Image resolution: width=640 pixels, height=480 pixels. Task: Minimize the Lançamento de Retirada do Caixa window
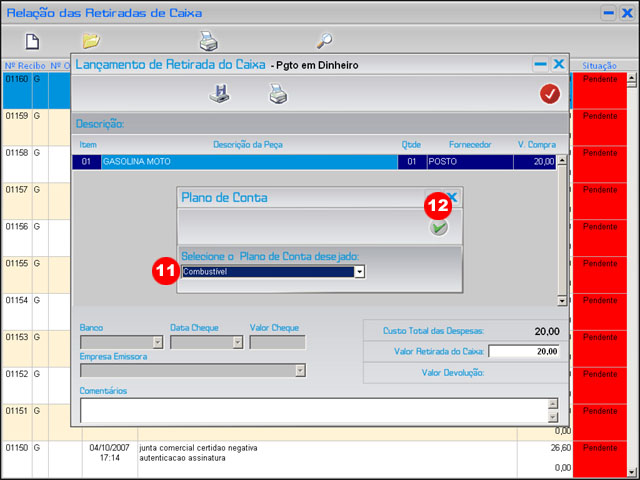pos(540,64)
